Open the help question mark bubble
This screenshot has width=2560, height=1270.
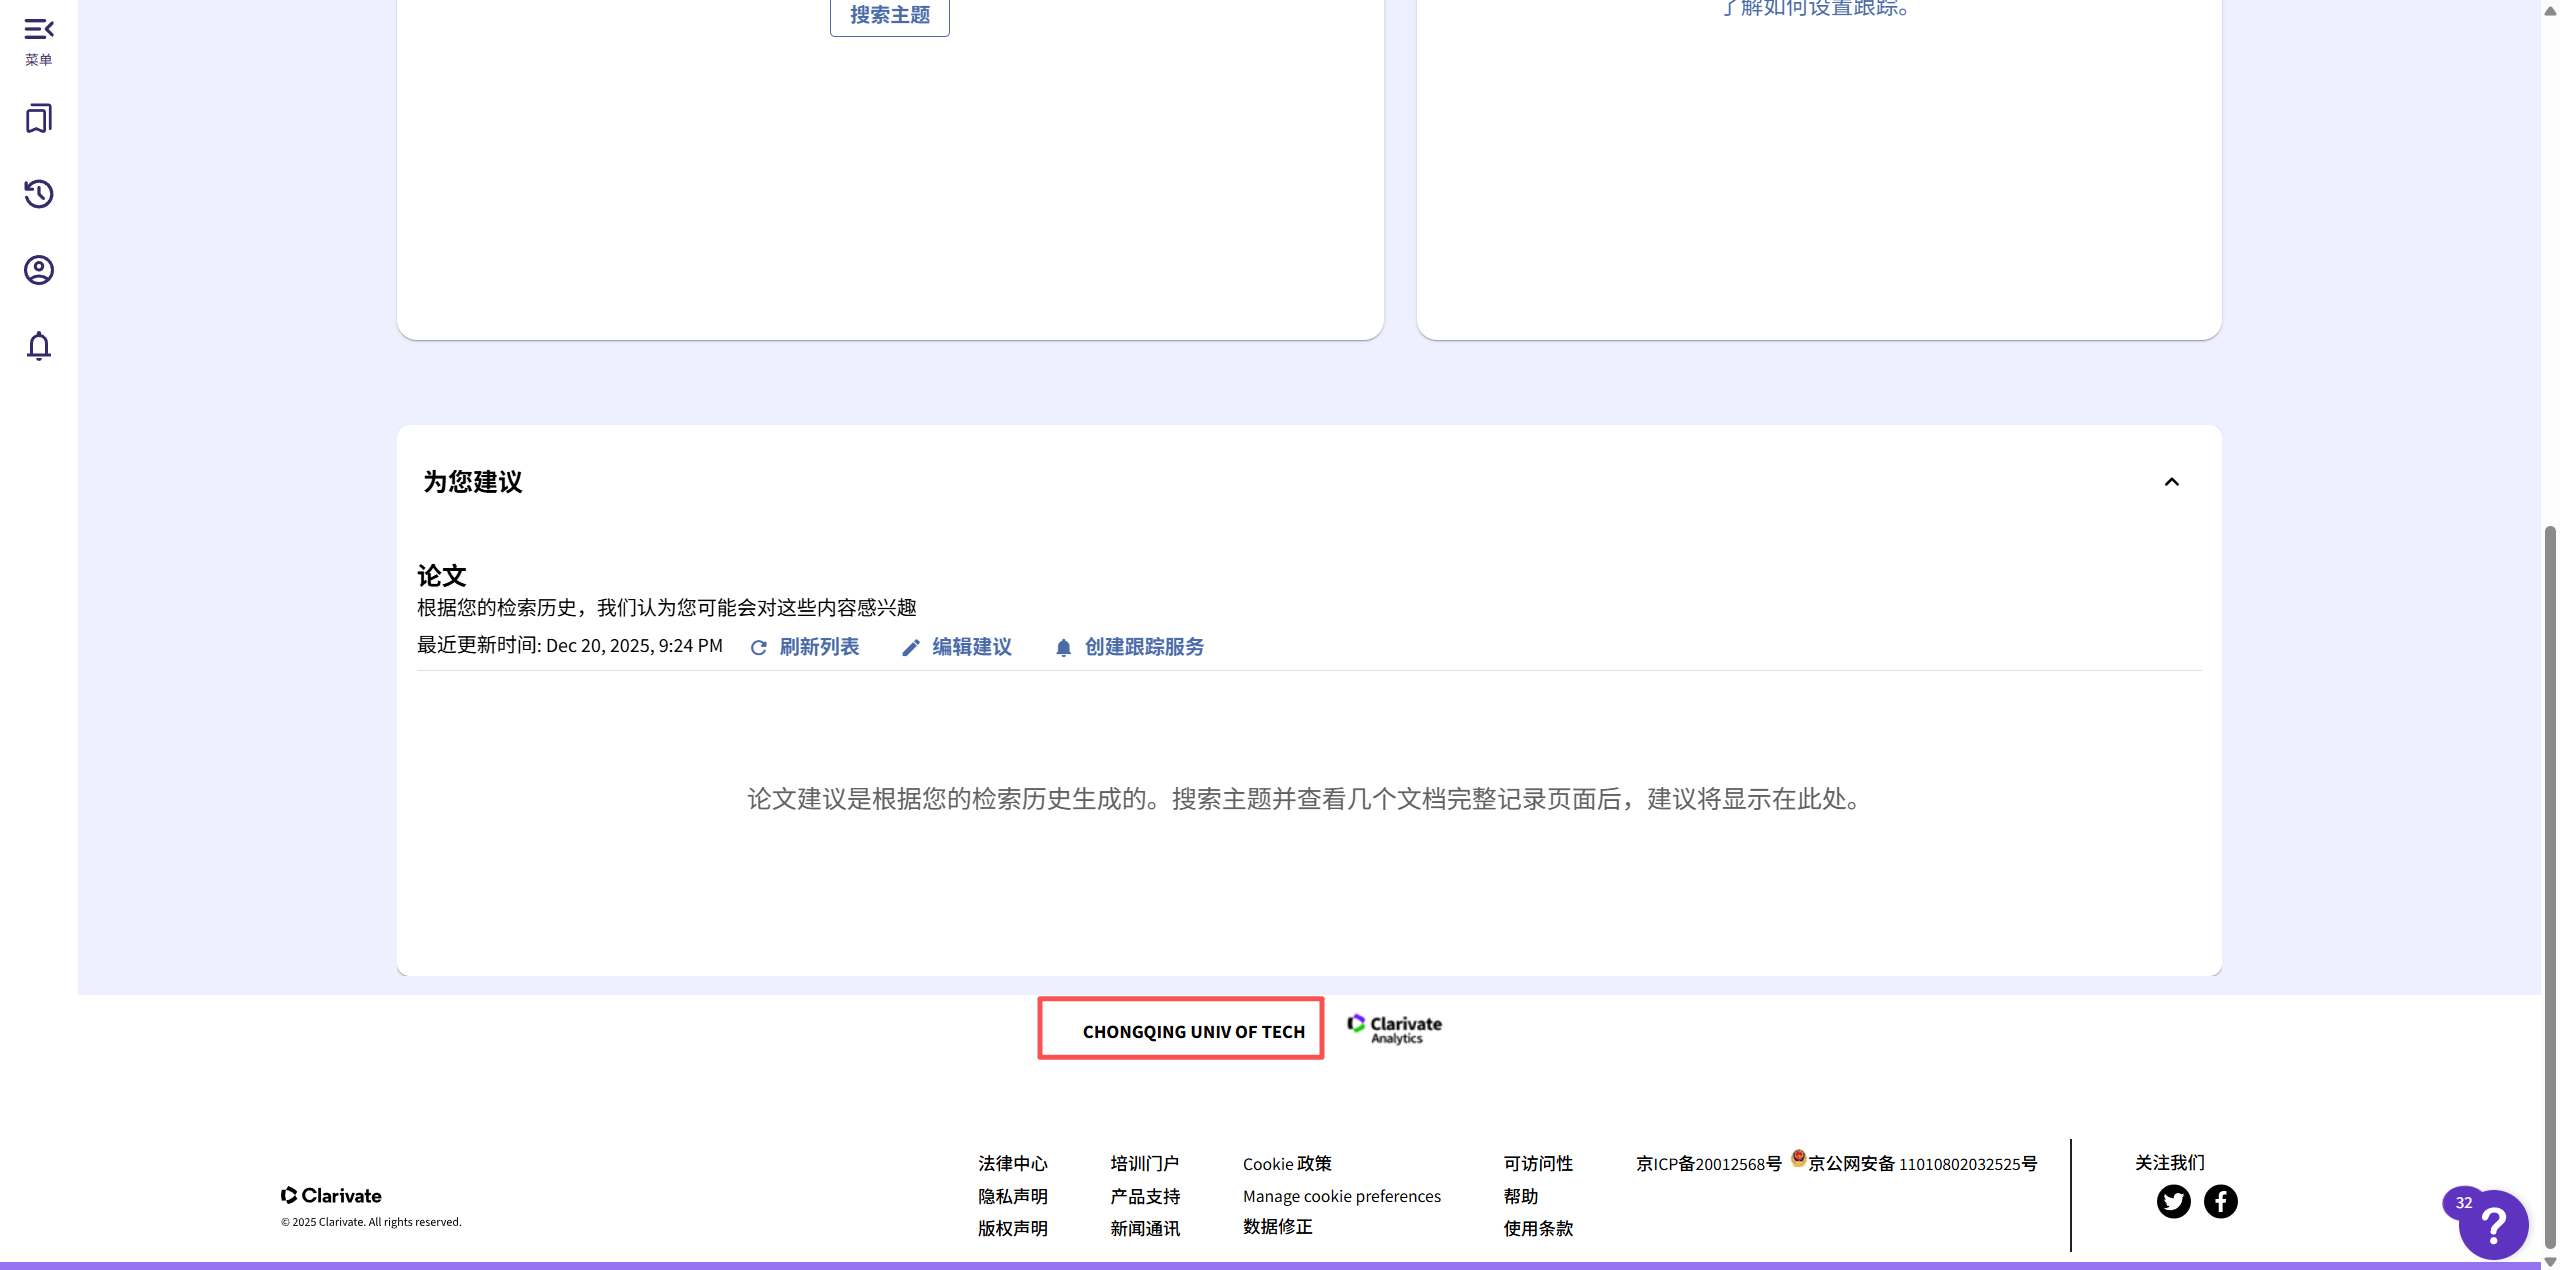pos(2493,1223)
